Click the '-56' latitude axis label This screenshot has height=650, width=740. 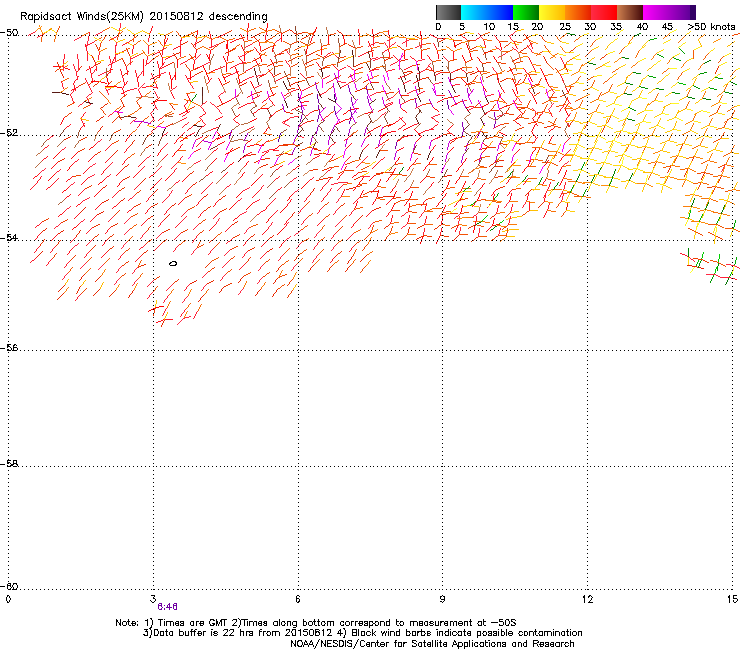9,348
